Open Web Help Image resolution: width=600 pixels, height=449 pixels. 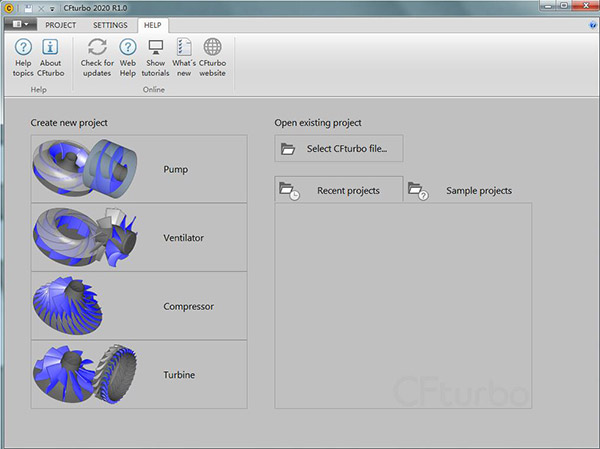128,57
